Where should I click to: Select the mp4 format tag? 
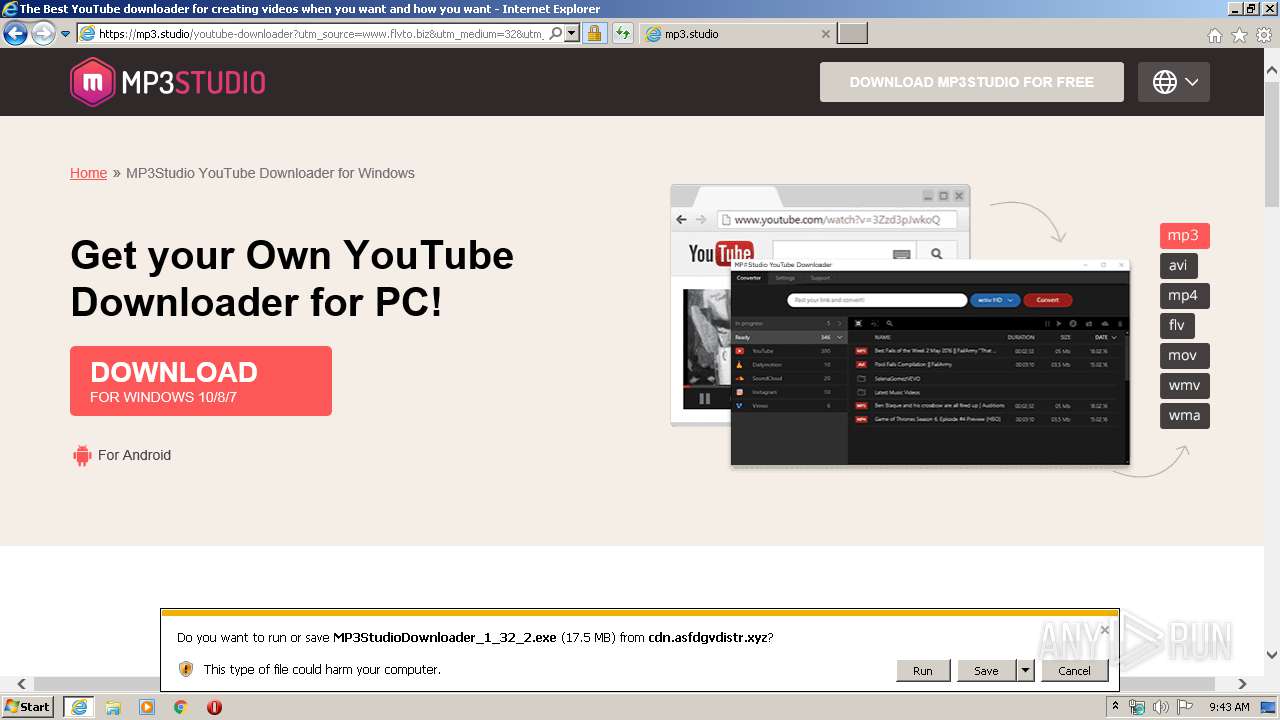[x=1185, y=296]
